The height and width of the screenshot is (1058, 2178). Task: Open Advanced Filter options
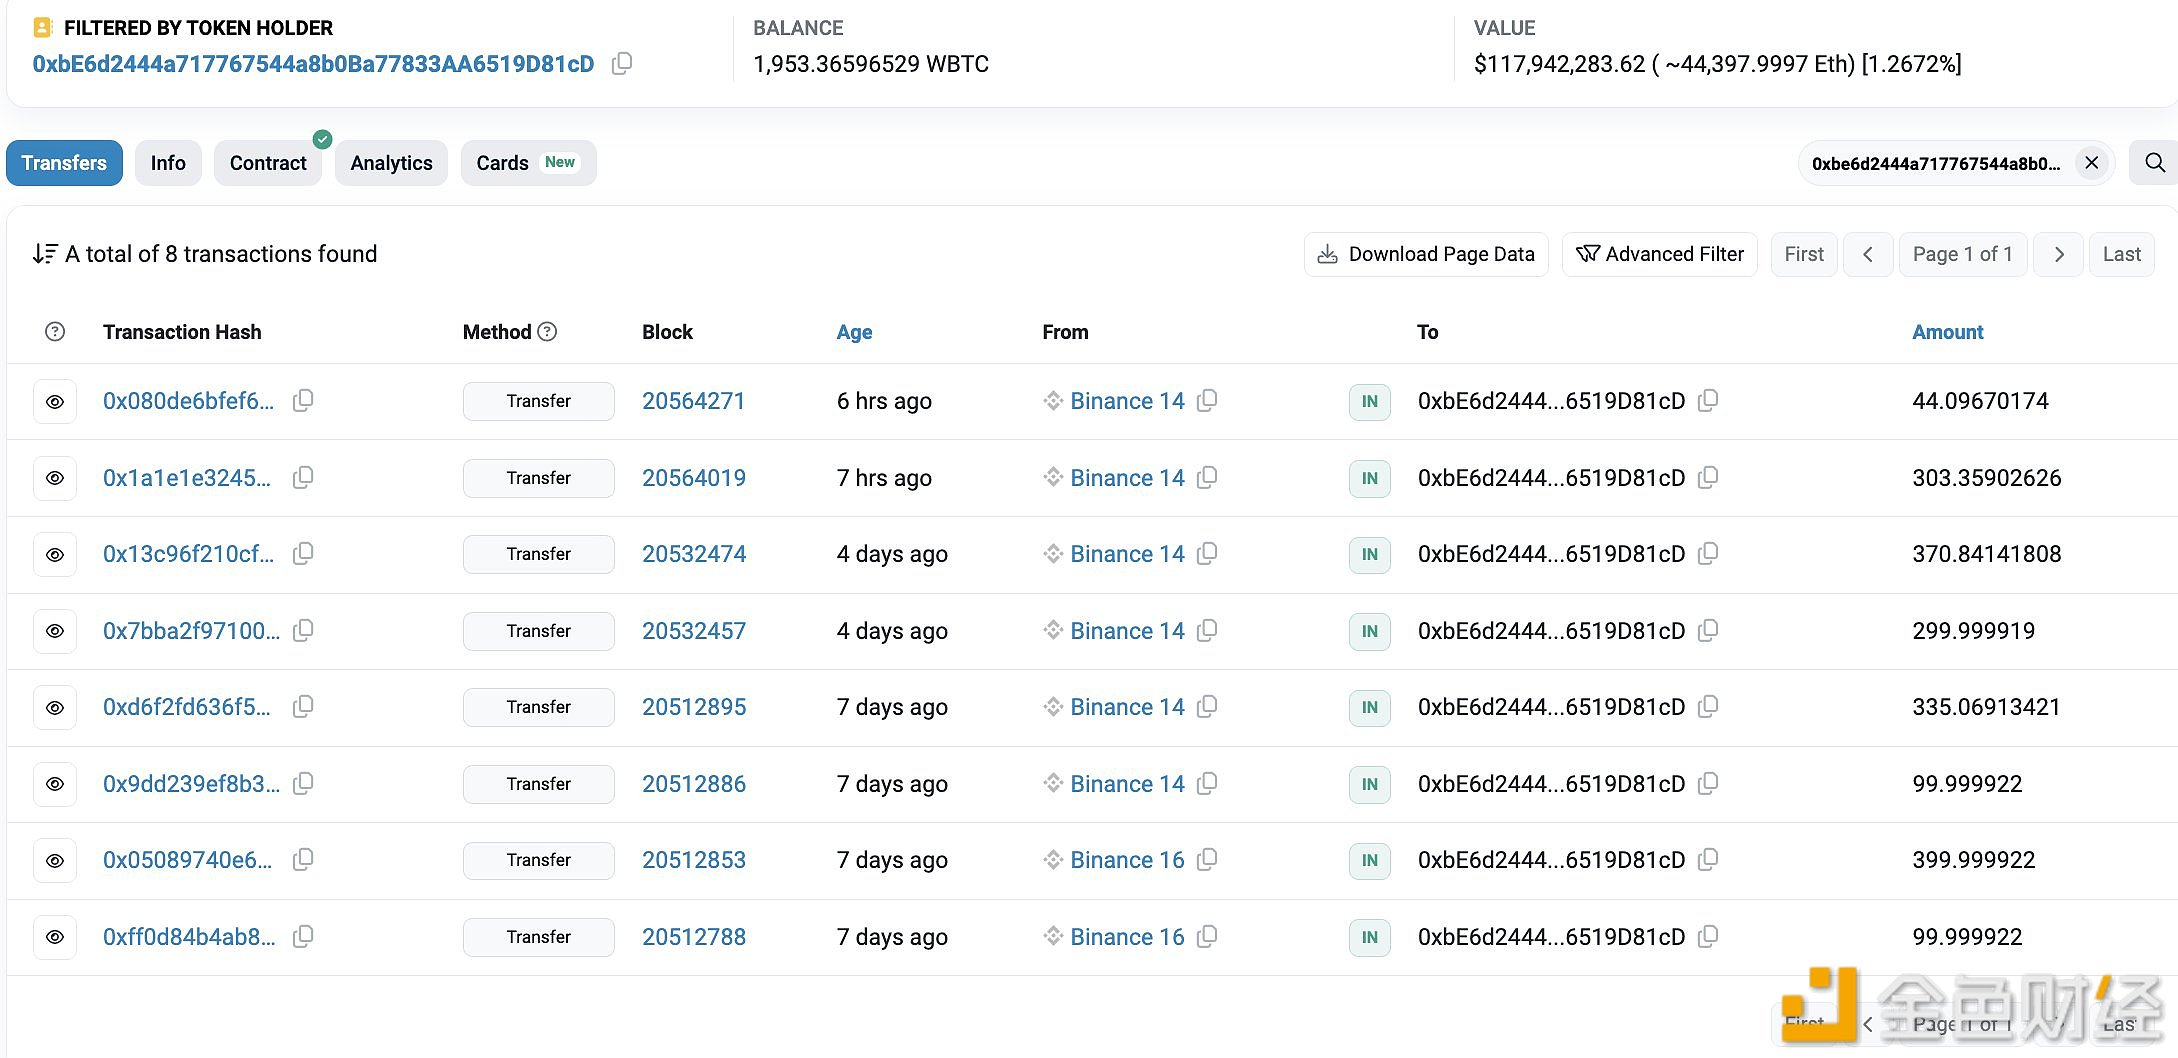click(x=1660, y=254)
